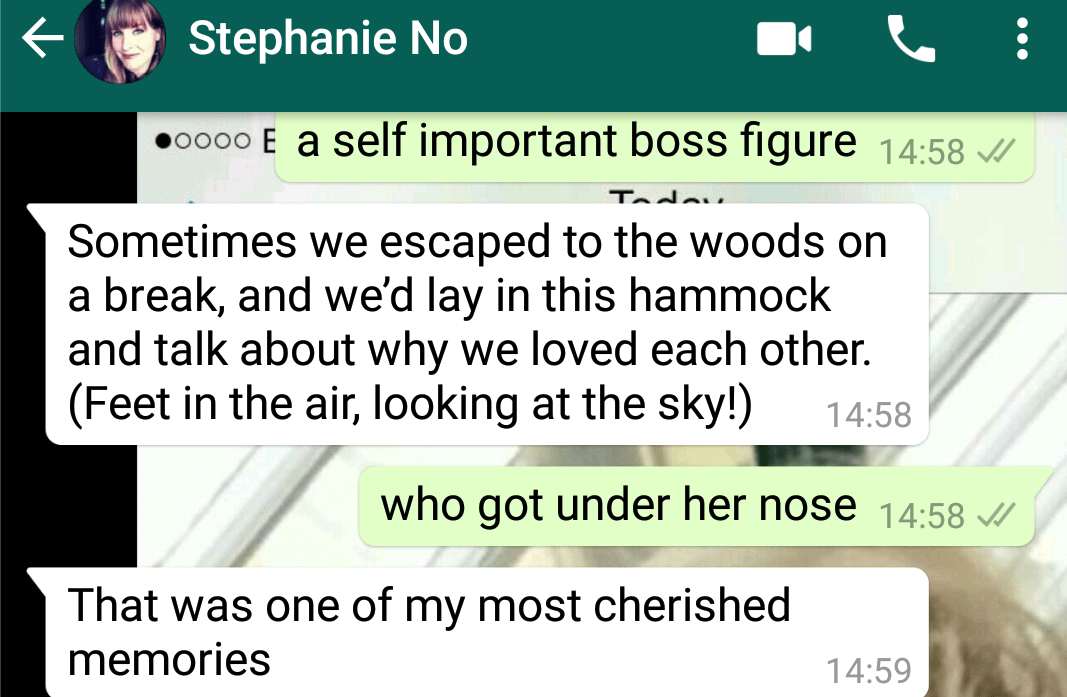Select the 'most cherished memories' message
Screen dimensions: 1067x697
click(x=479, y=632)
